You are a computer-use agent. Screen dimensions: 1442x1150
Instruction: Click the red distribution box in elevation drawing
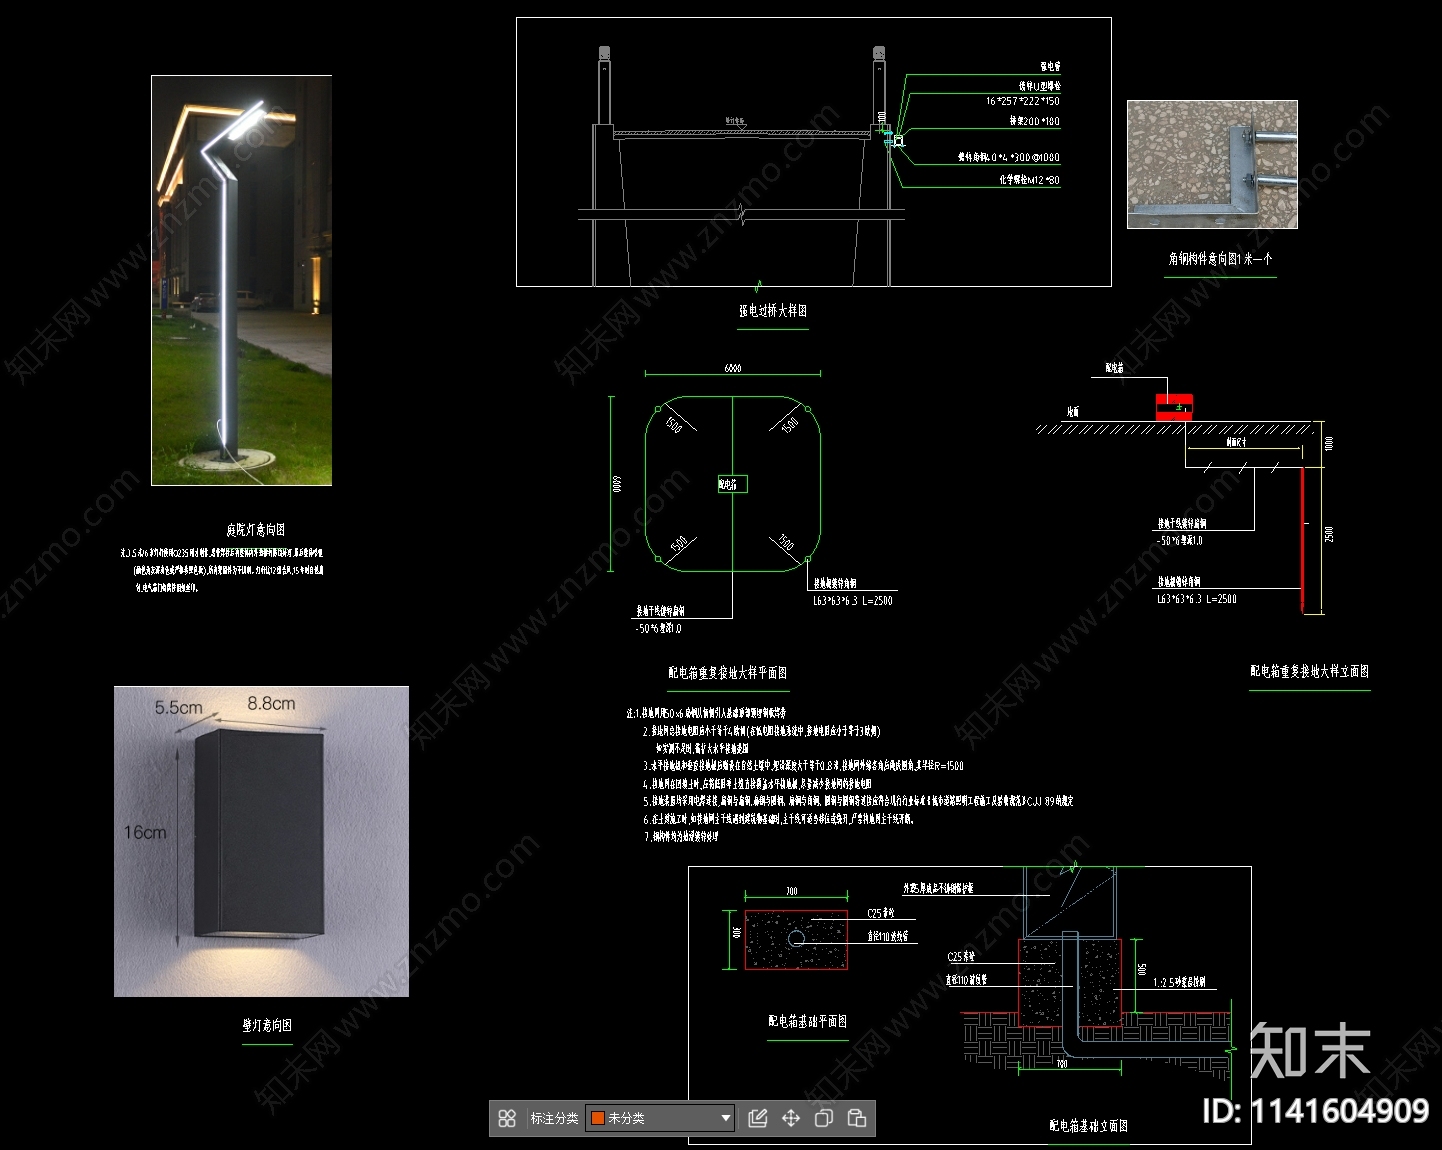click(x=1174, y=406)
